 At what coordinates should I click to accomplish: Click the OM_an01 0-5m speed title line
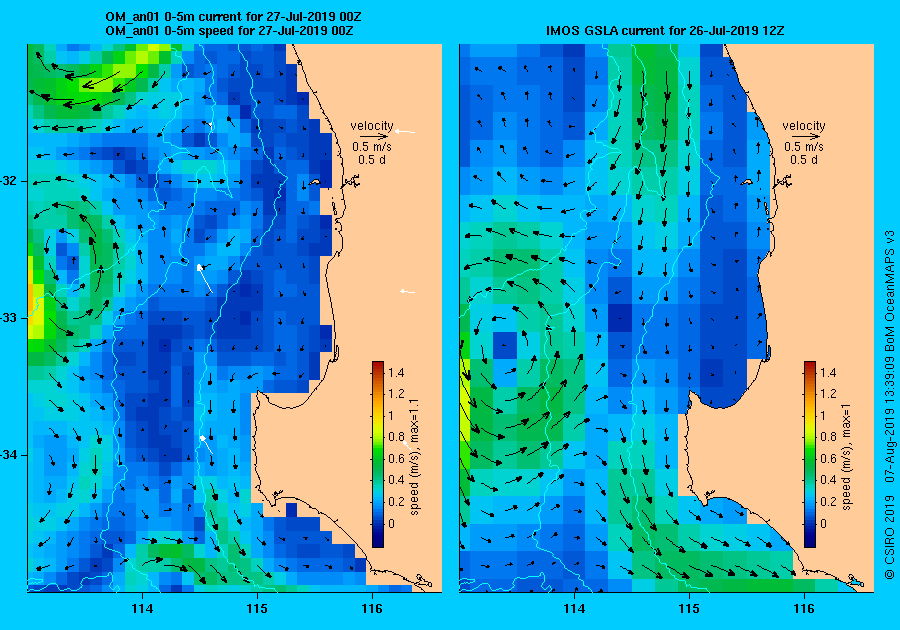[230, 31]
